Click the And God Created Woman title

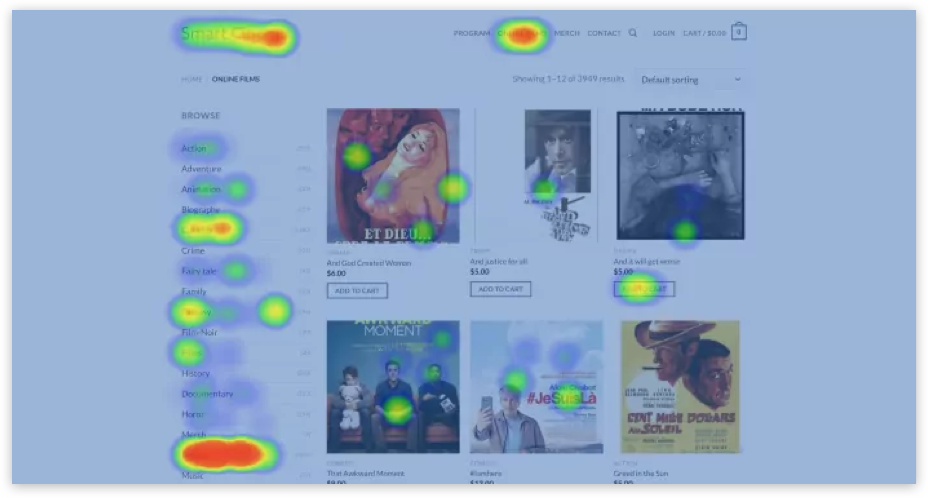[x=369, y=263]
